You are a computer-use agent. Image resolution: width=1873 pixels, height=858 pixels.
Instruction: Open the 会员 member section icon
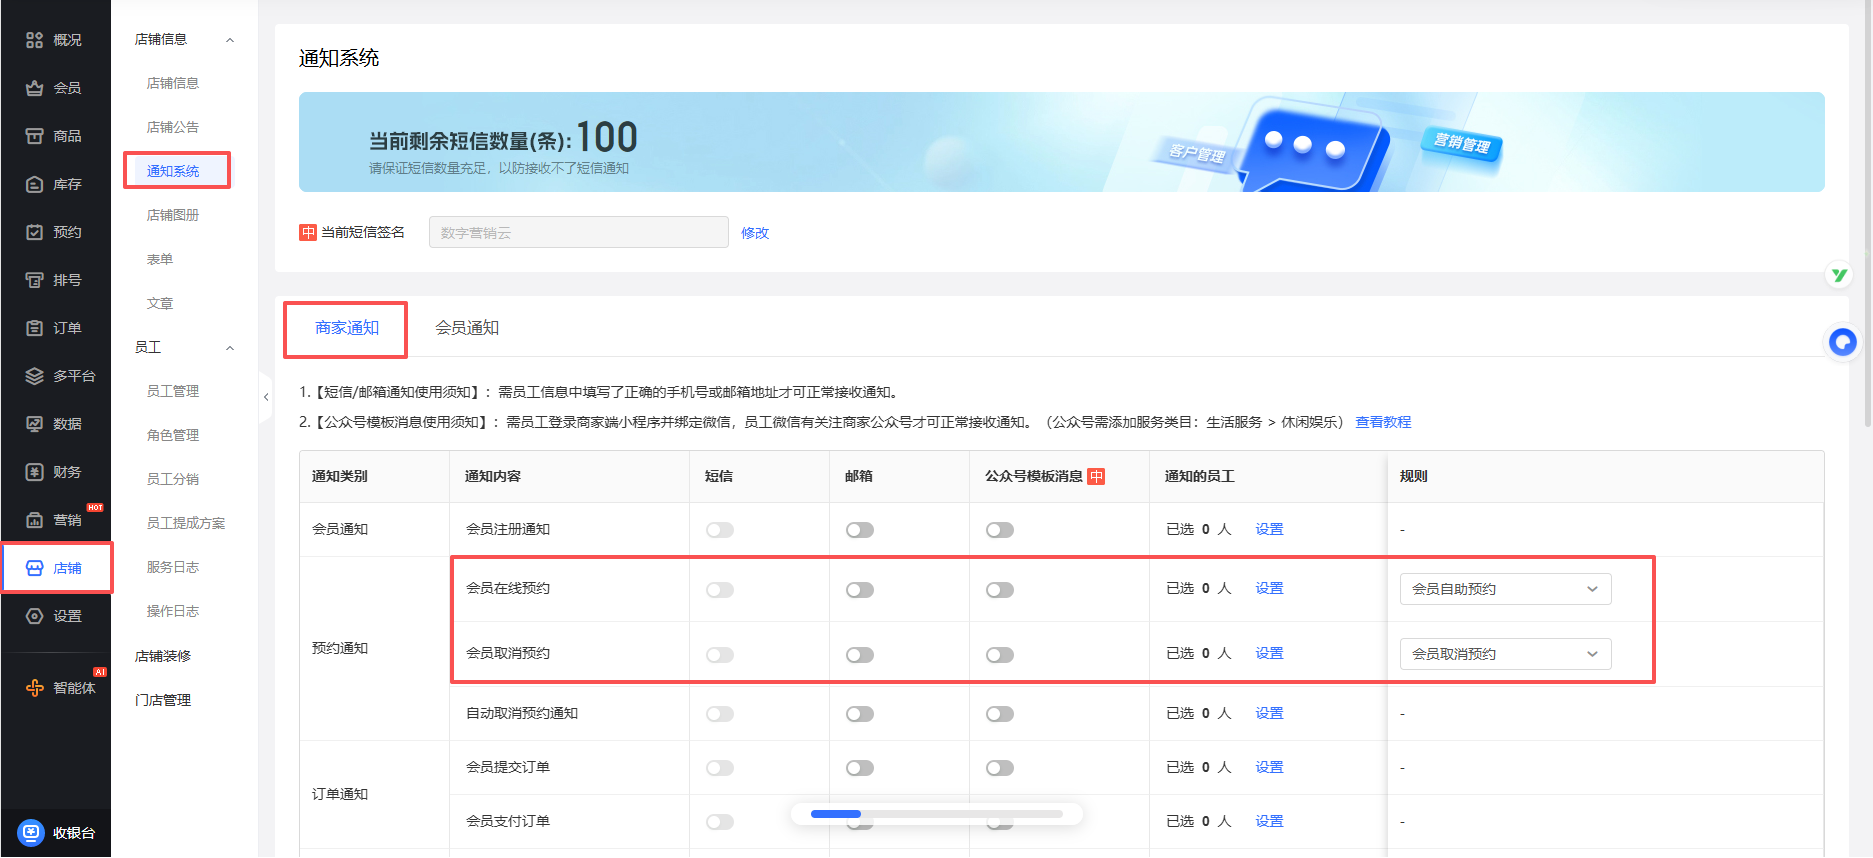34,88
